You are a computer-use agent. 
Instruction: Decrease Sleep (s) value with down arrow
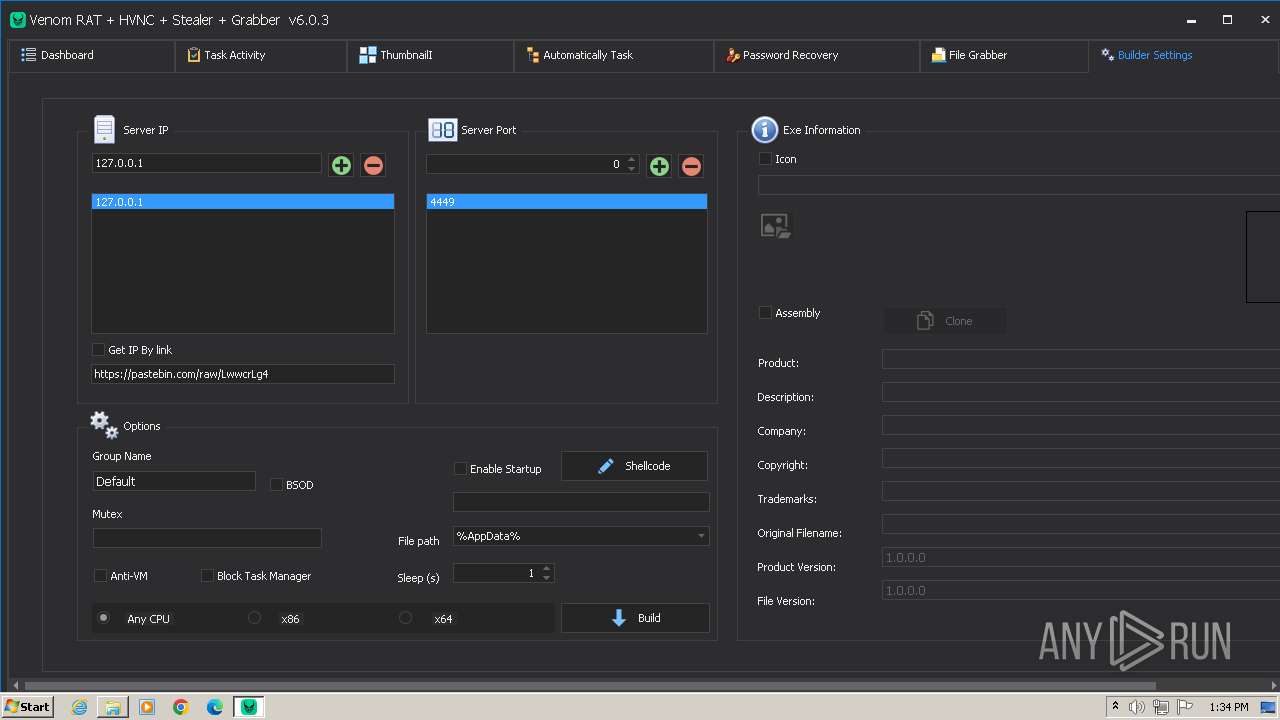546,578
